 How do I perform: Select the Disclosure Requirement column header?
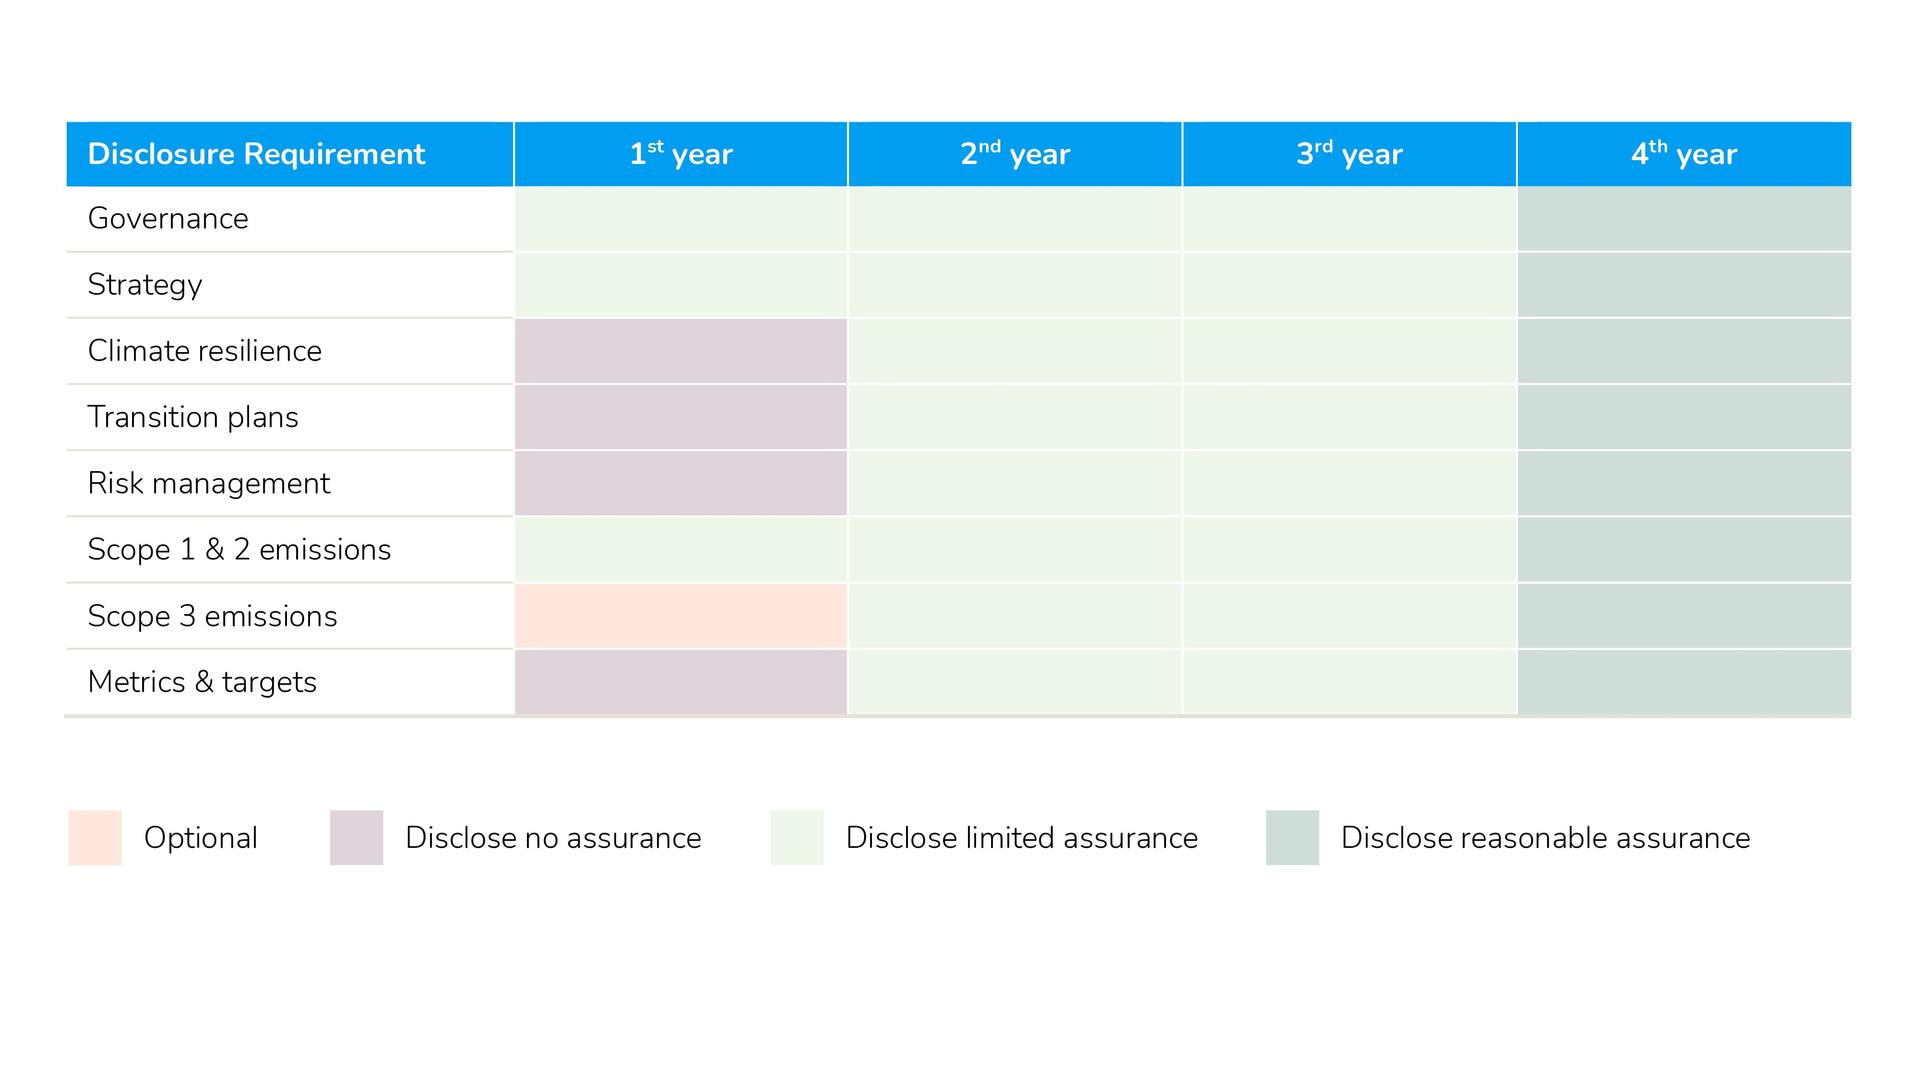[x=256, y=154]
